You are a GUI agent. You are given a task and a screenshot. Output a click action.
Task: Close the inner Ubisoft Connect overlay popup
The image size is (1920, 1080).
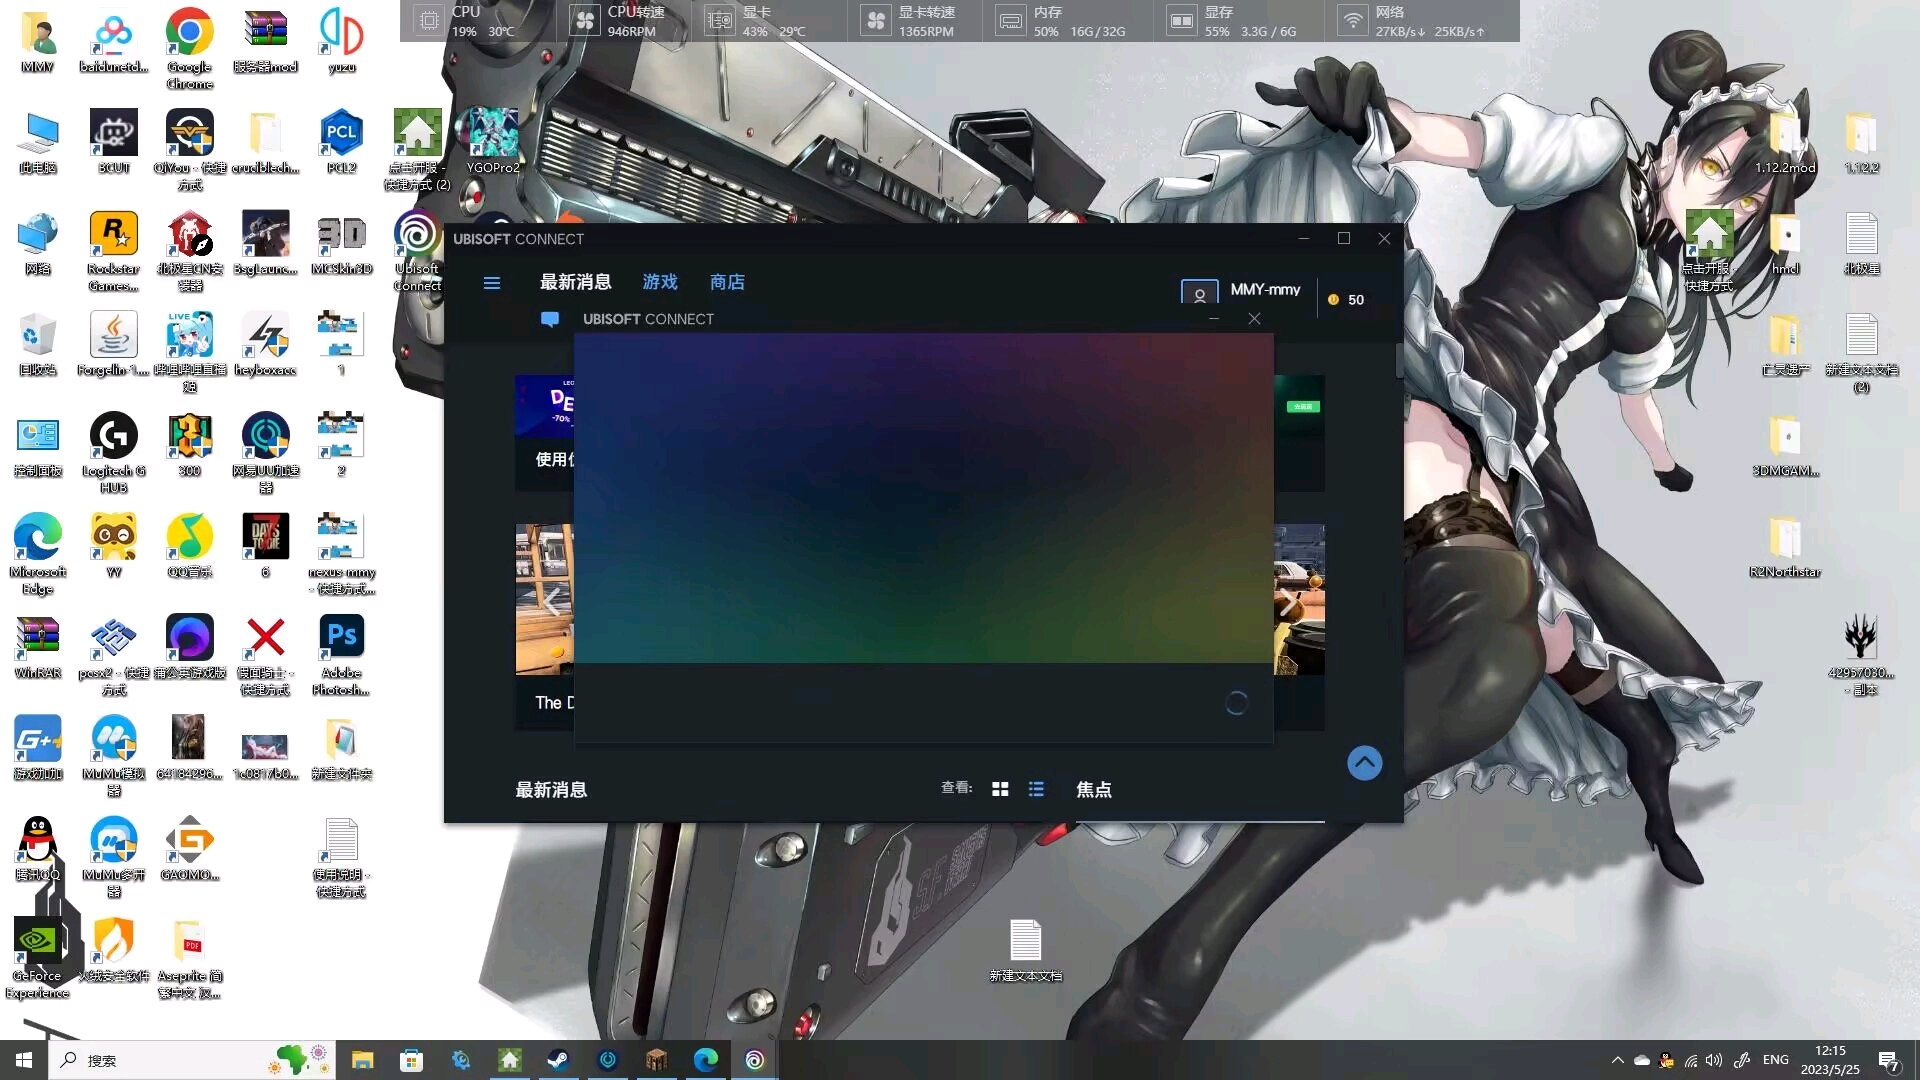click(x=1254, y=319)
